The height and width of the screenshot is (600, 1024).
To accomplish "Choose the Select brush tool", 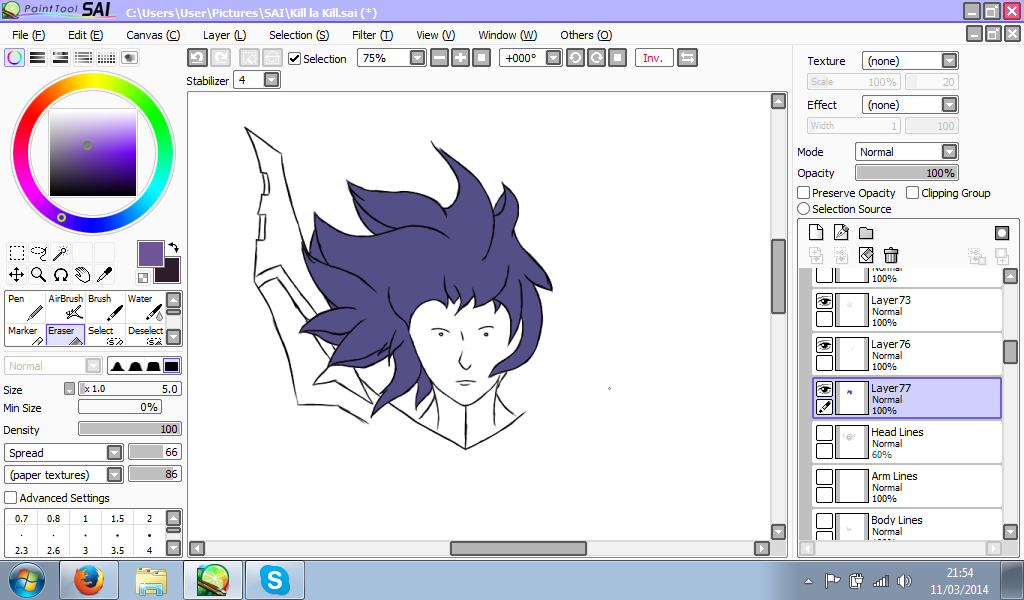I will [105, 335].
